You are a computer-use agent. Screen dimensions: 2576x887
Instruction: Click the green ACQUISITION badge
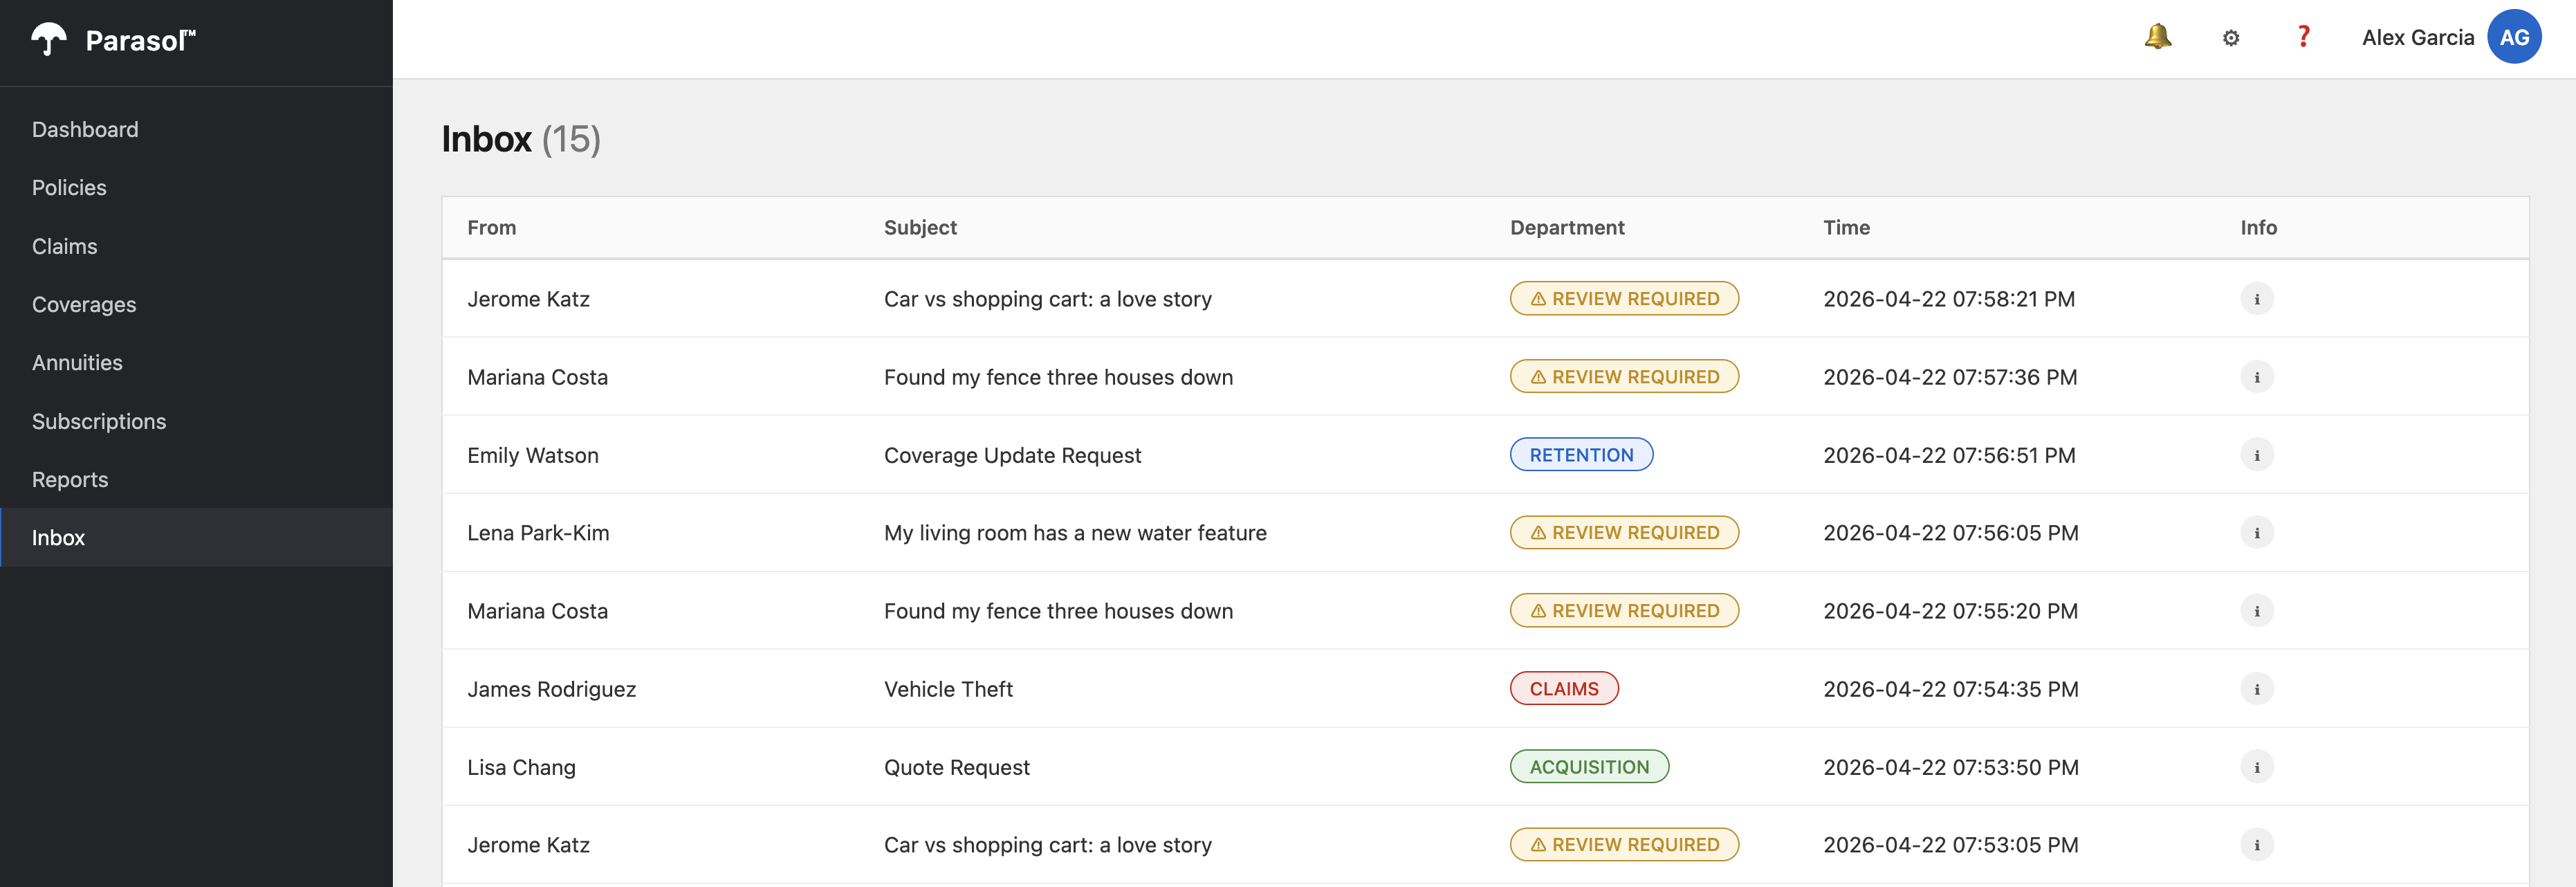[1588, 767]
